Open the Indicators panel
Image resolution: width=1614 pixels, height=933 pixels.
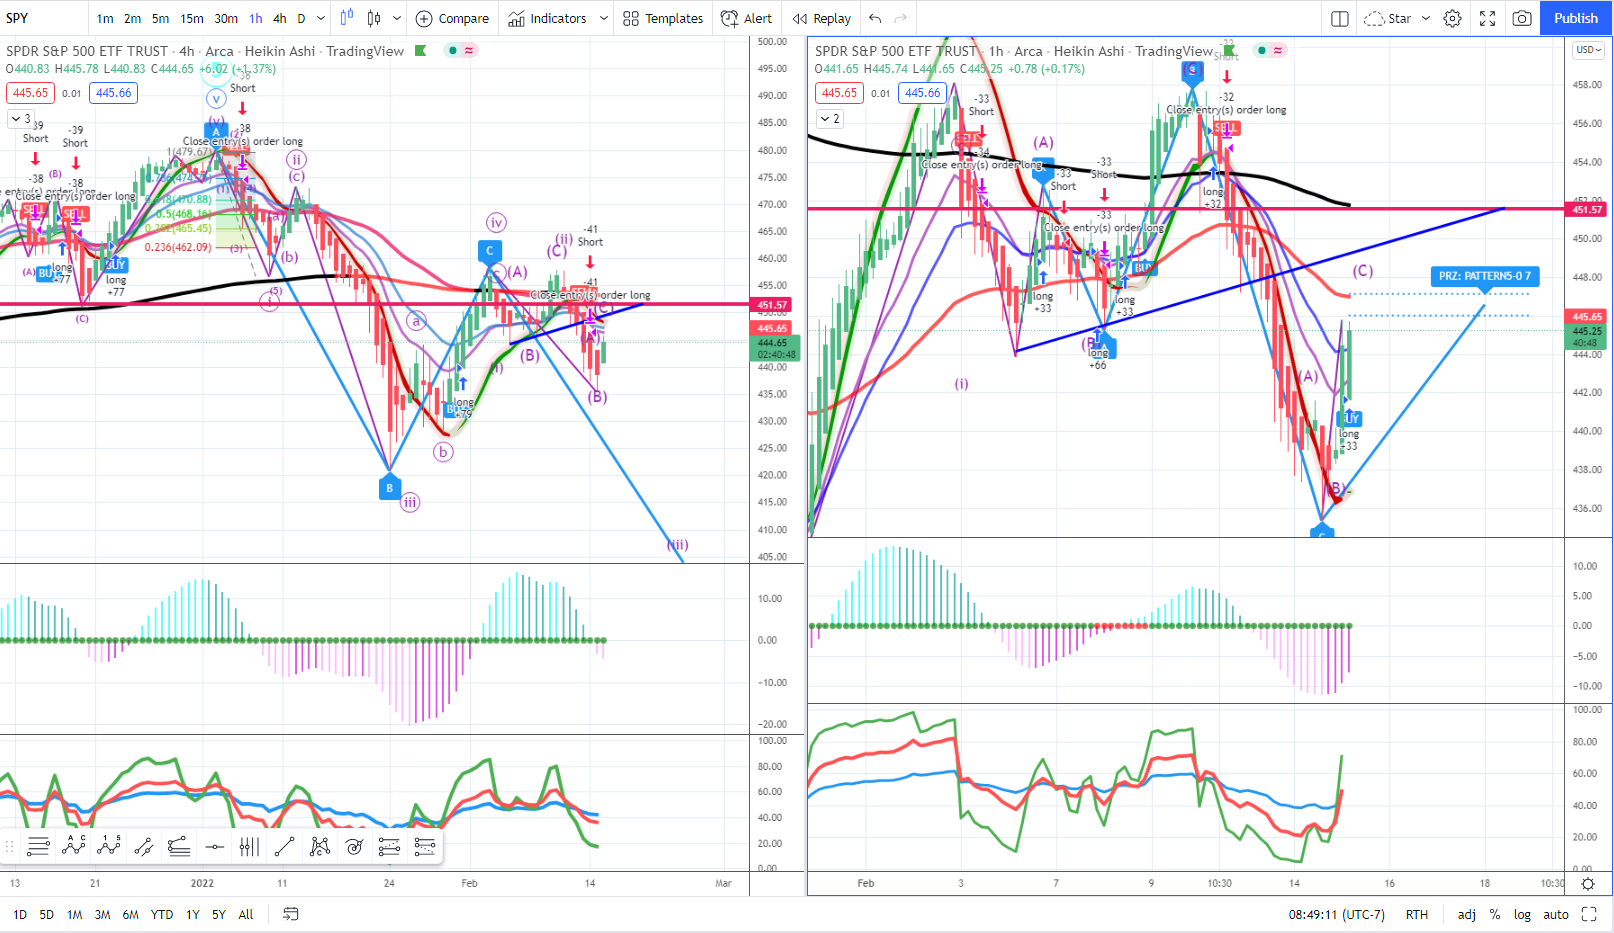[x=547, y=18]
